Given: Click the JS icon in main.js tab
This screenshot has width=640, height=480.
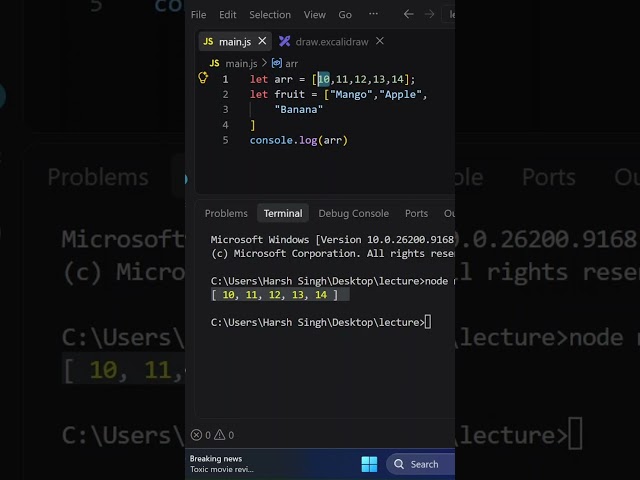Looking at the screenshot, I should 208,42.
